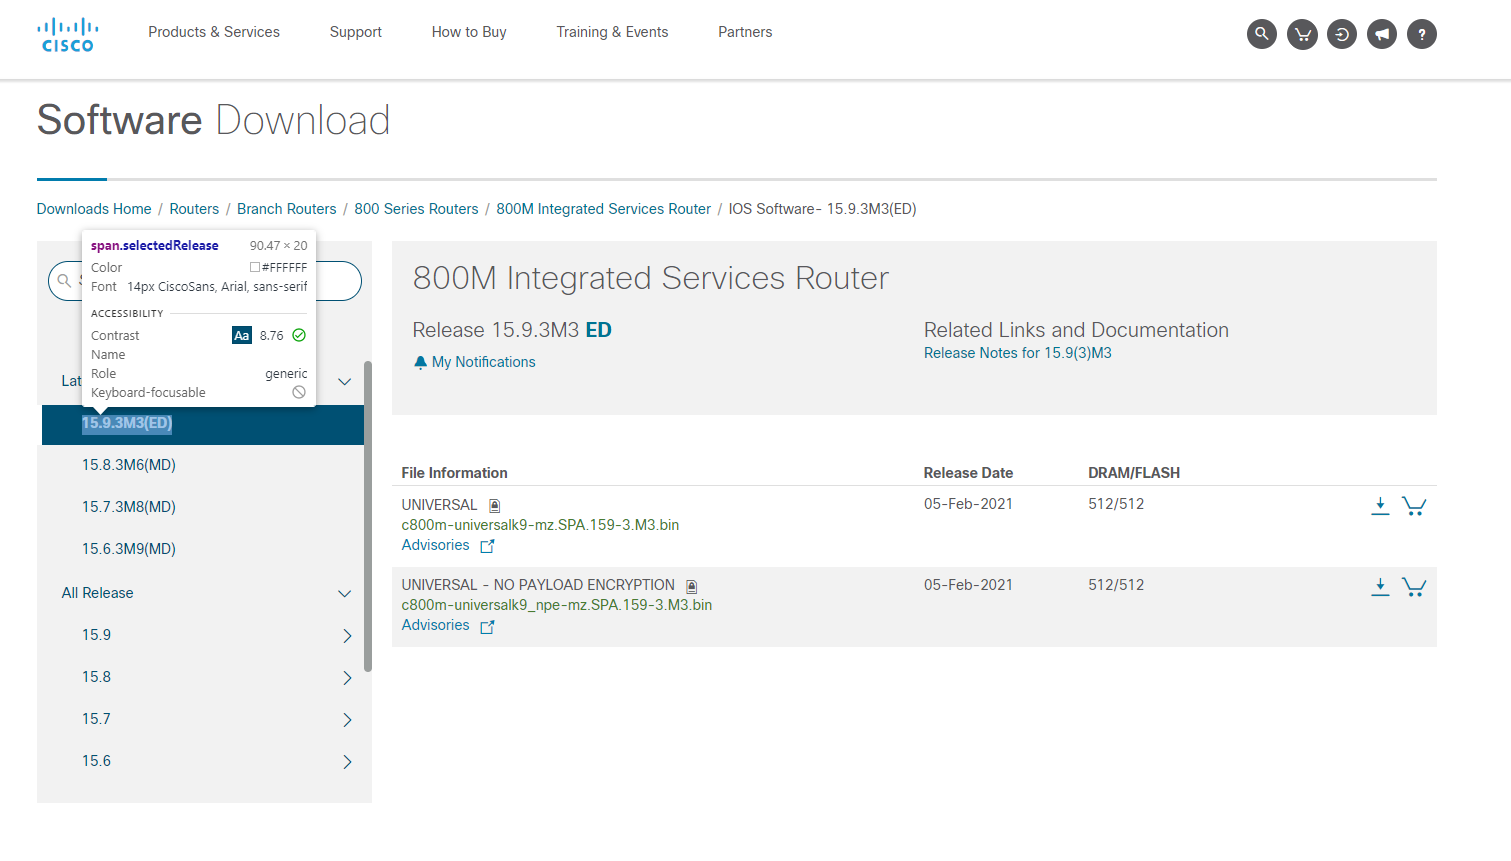Open the Partners menu
This screenshot has height=861, width=1511.
tap(745, 32)
